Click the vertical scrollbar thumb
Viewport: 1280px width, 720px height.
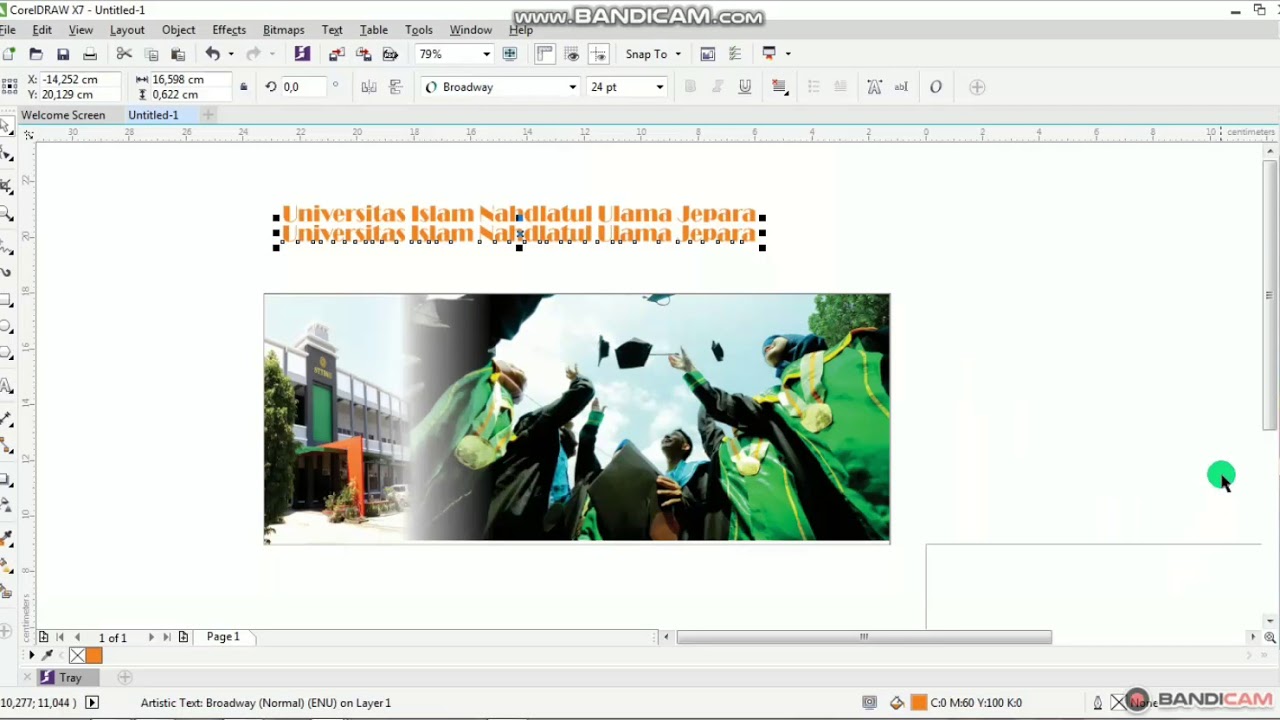(x=1270, y=294)
